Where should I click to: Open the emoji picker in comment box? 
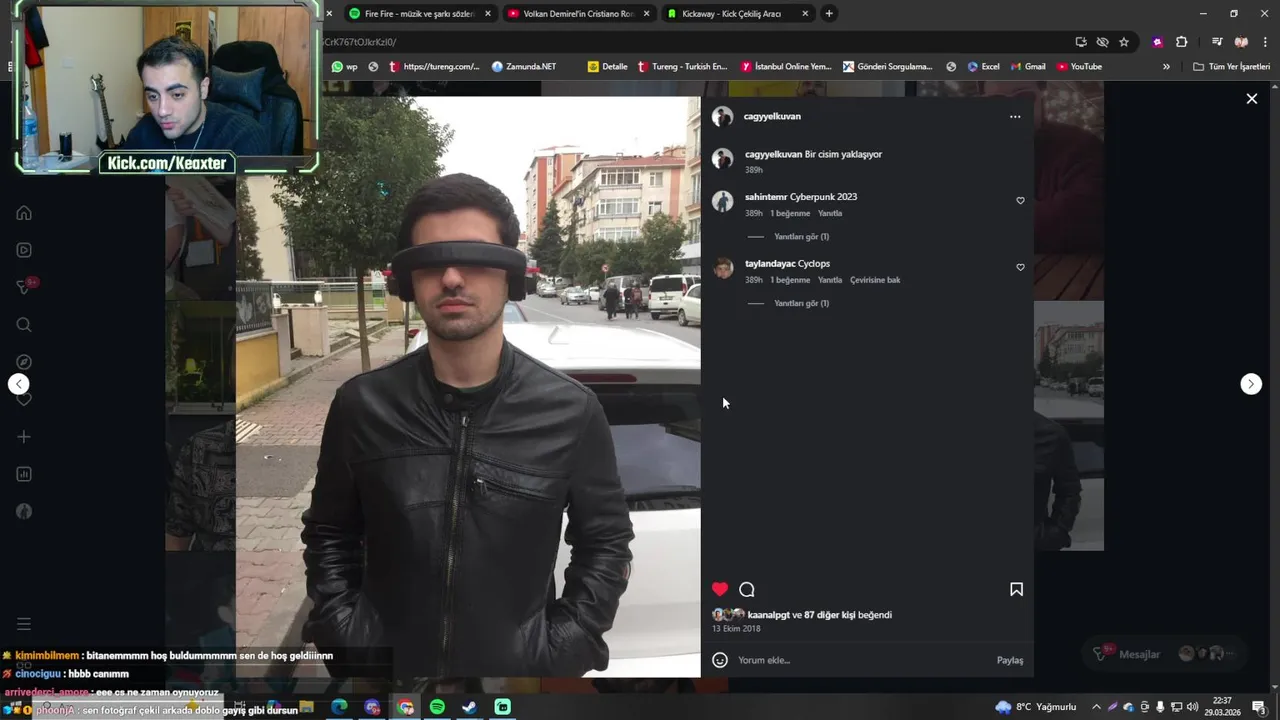(x=720, y=660)
